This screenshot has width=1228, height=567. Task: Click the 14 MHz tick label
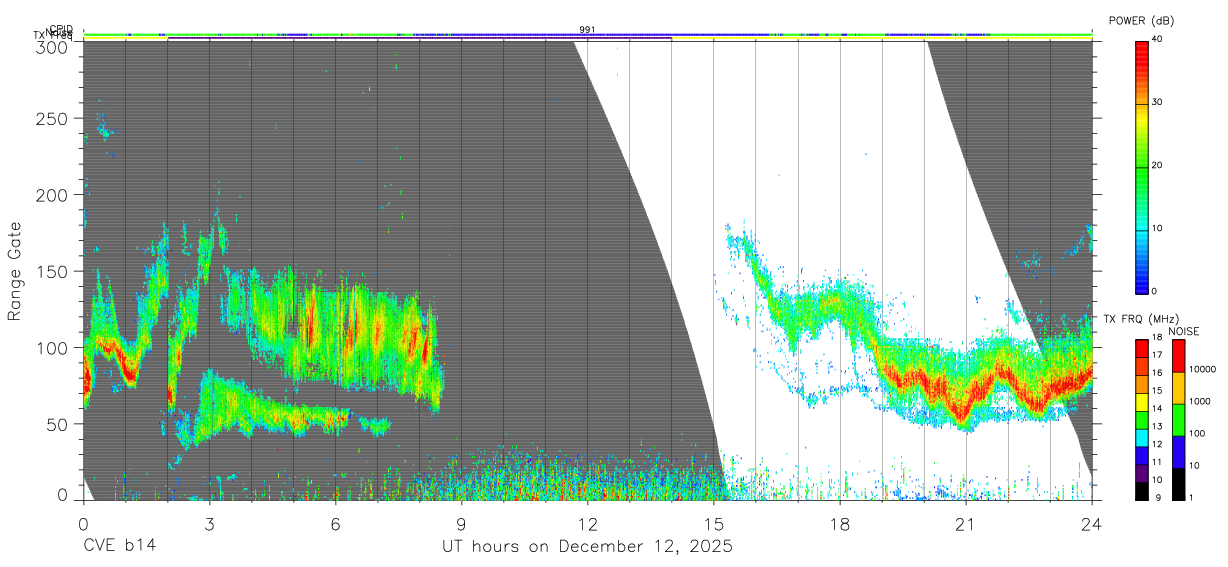pos(1158,411)
